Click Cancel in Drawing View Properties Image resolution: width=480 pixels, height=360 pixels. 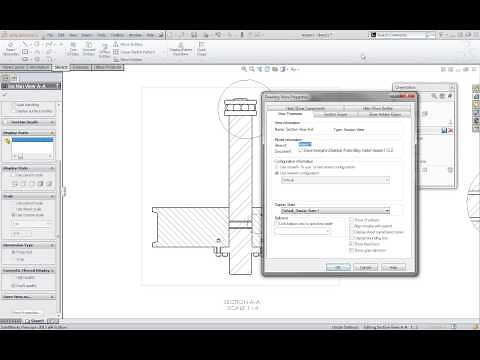tap(365, 267)
